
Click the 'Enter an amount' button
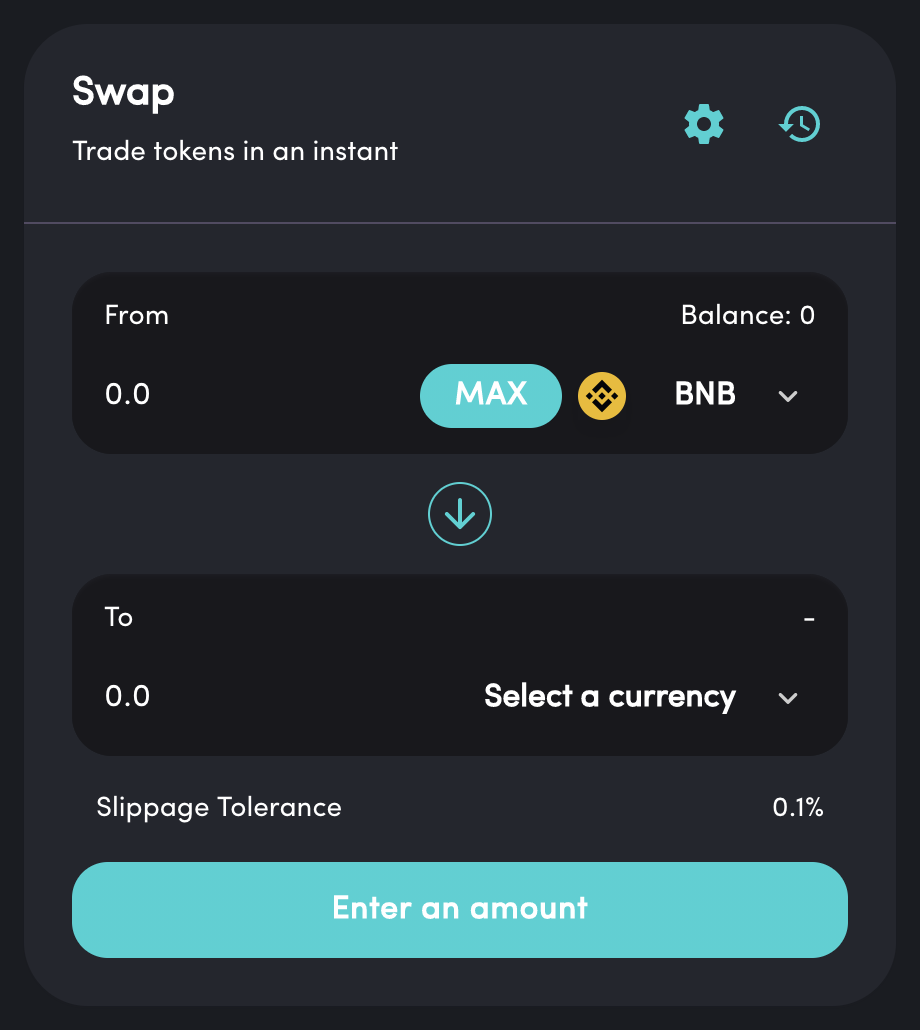pos(460,909)
